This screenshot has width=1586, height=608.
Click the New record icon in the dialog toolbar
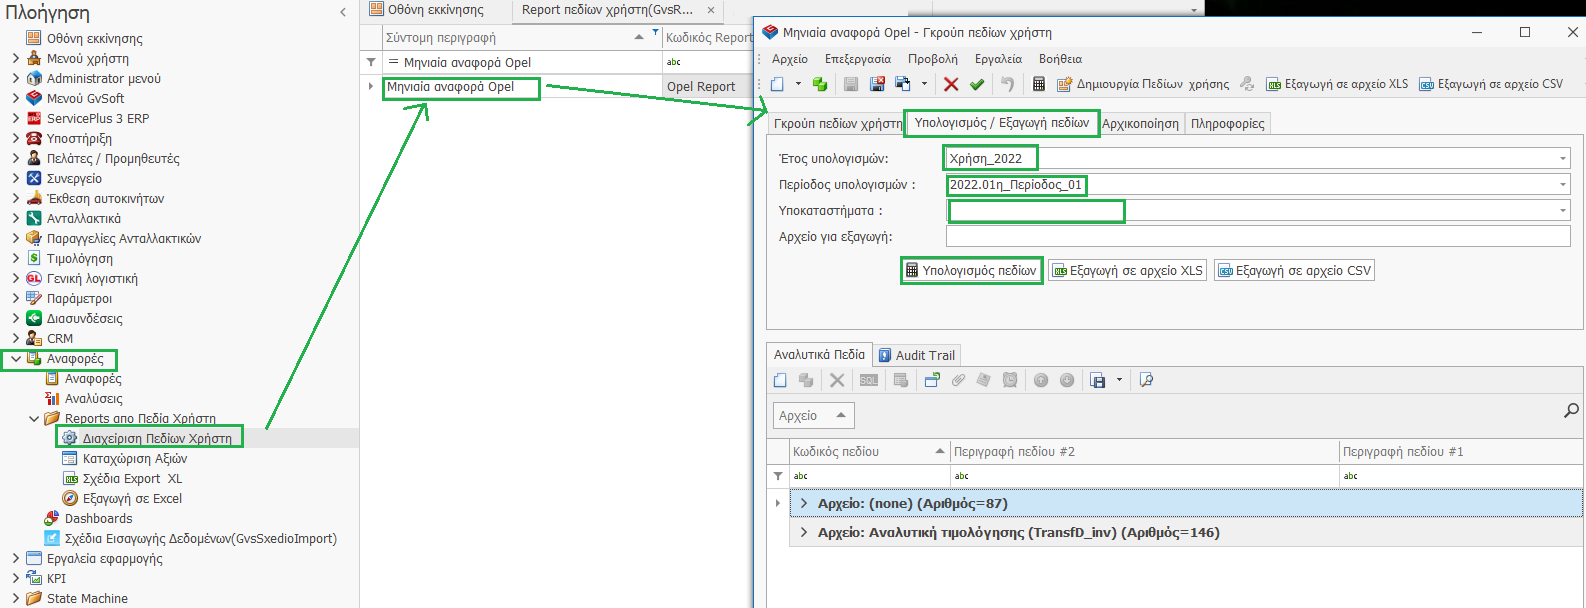777,84
